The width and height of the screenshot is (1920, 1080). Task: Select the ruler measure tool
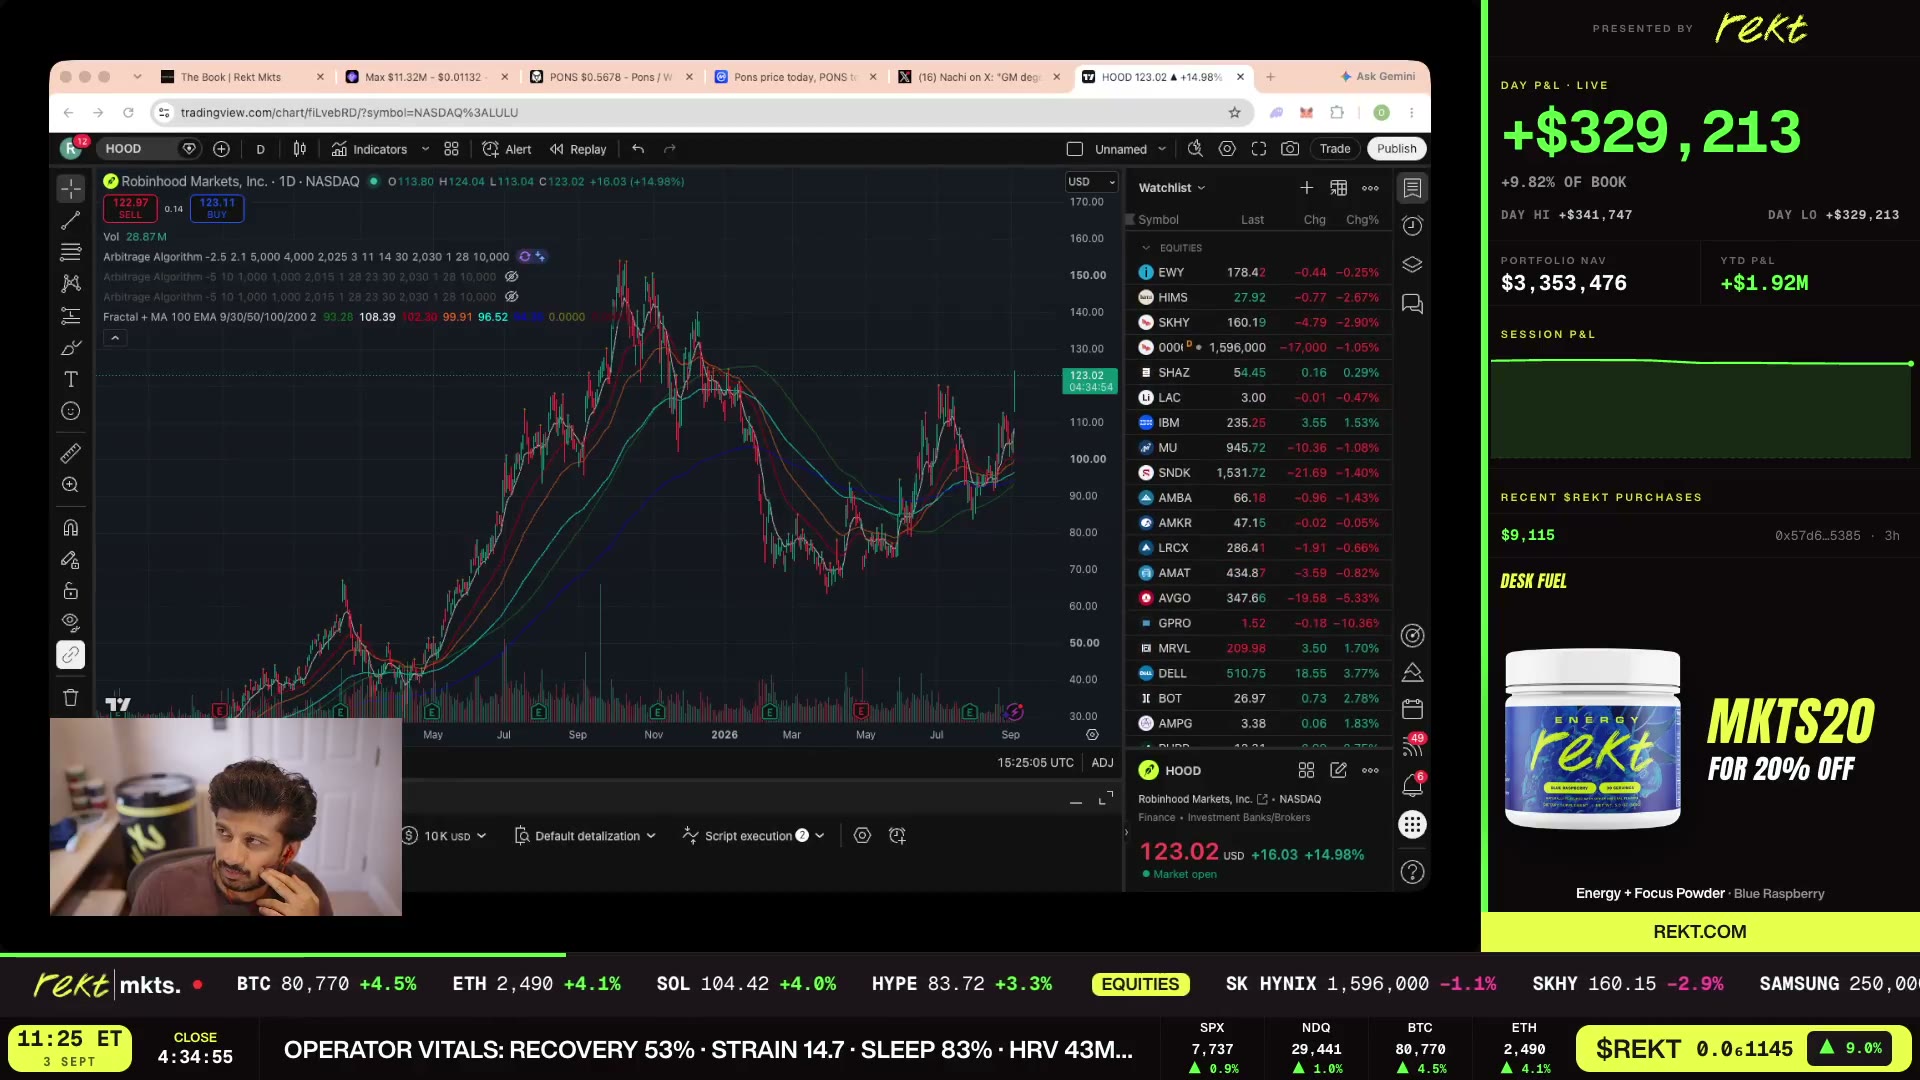click(x=70, y=453)
